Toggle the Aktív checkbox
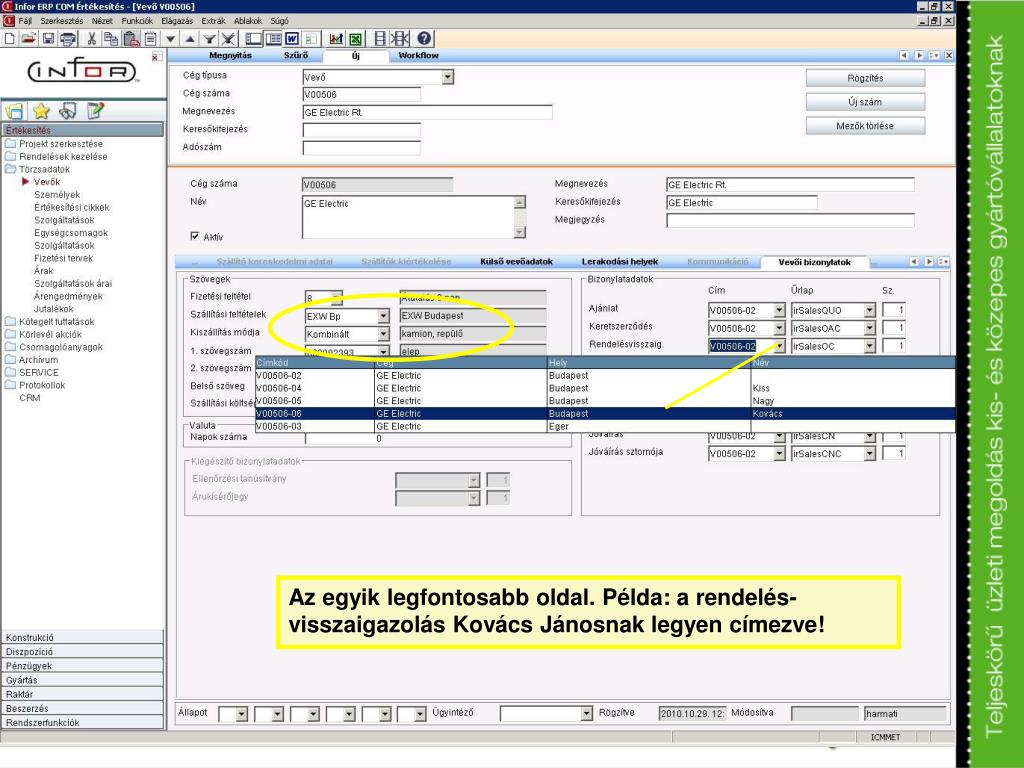This screenshot has height=768, width=1024. click(195, 236)
